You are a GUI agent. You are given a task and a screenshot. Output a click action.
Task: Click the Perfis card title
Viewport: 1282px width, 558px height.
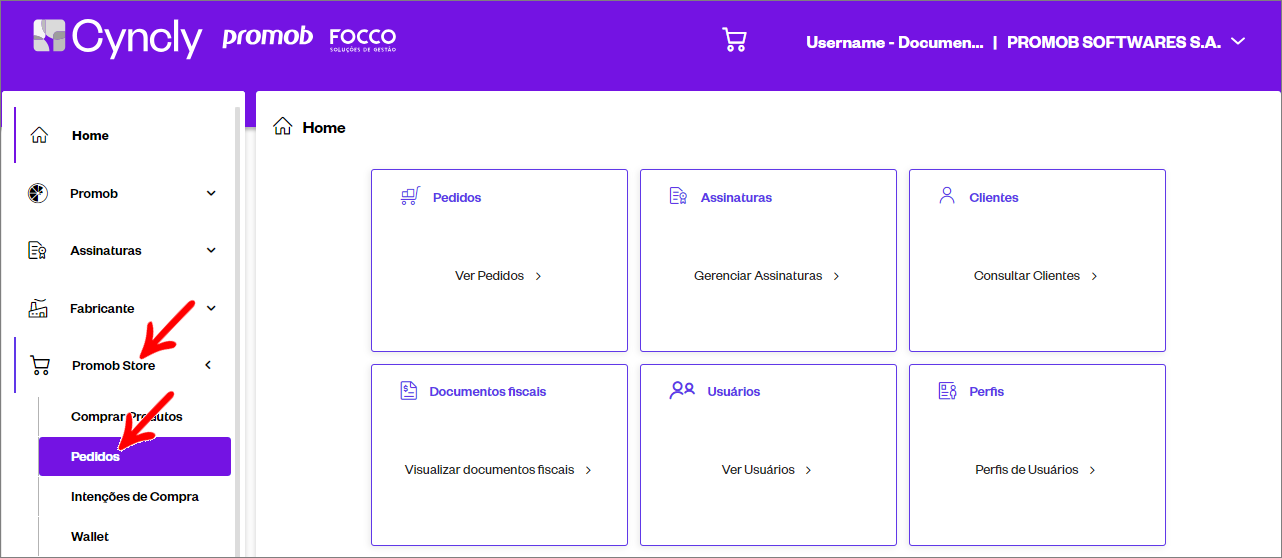(x=987, y=392)
